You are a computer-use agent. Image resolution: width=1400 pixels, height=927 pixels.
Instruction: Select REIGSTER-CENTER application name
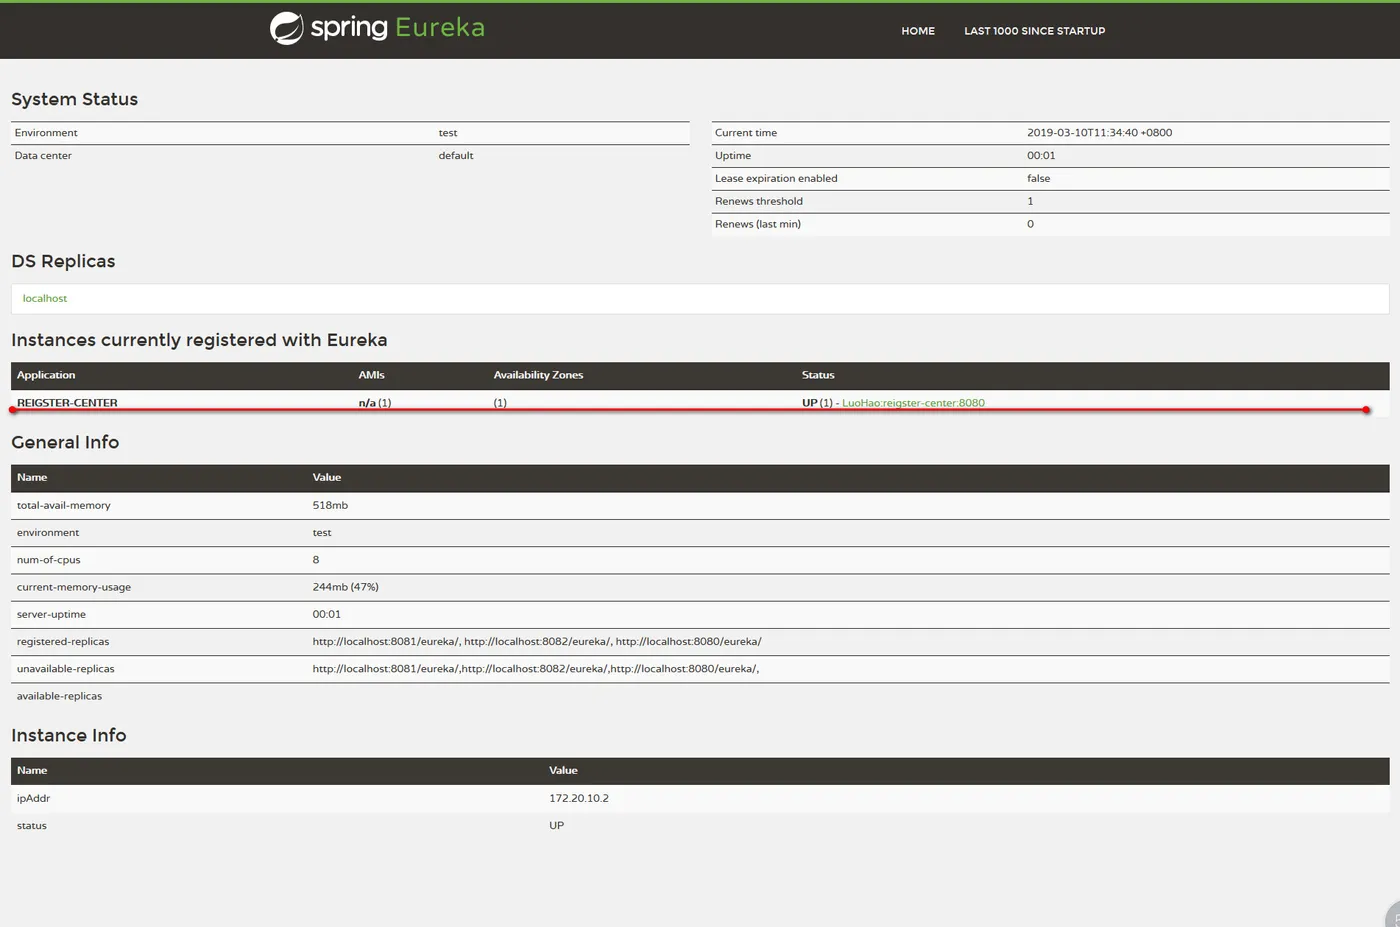tap(67, 403)
